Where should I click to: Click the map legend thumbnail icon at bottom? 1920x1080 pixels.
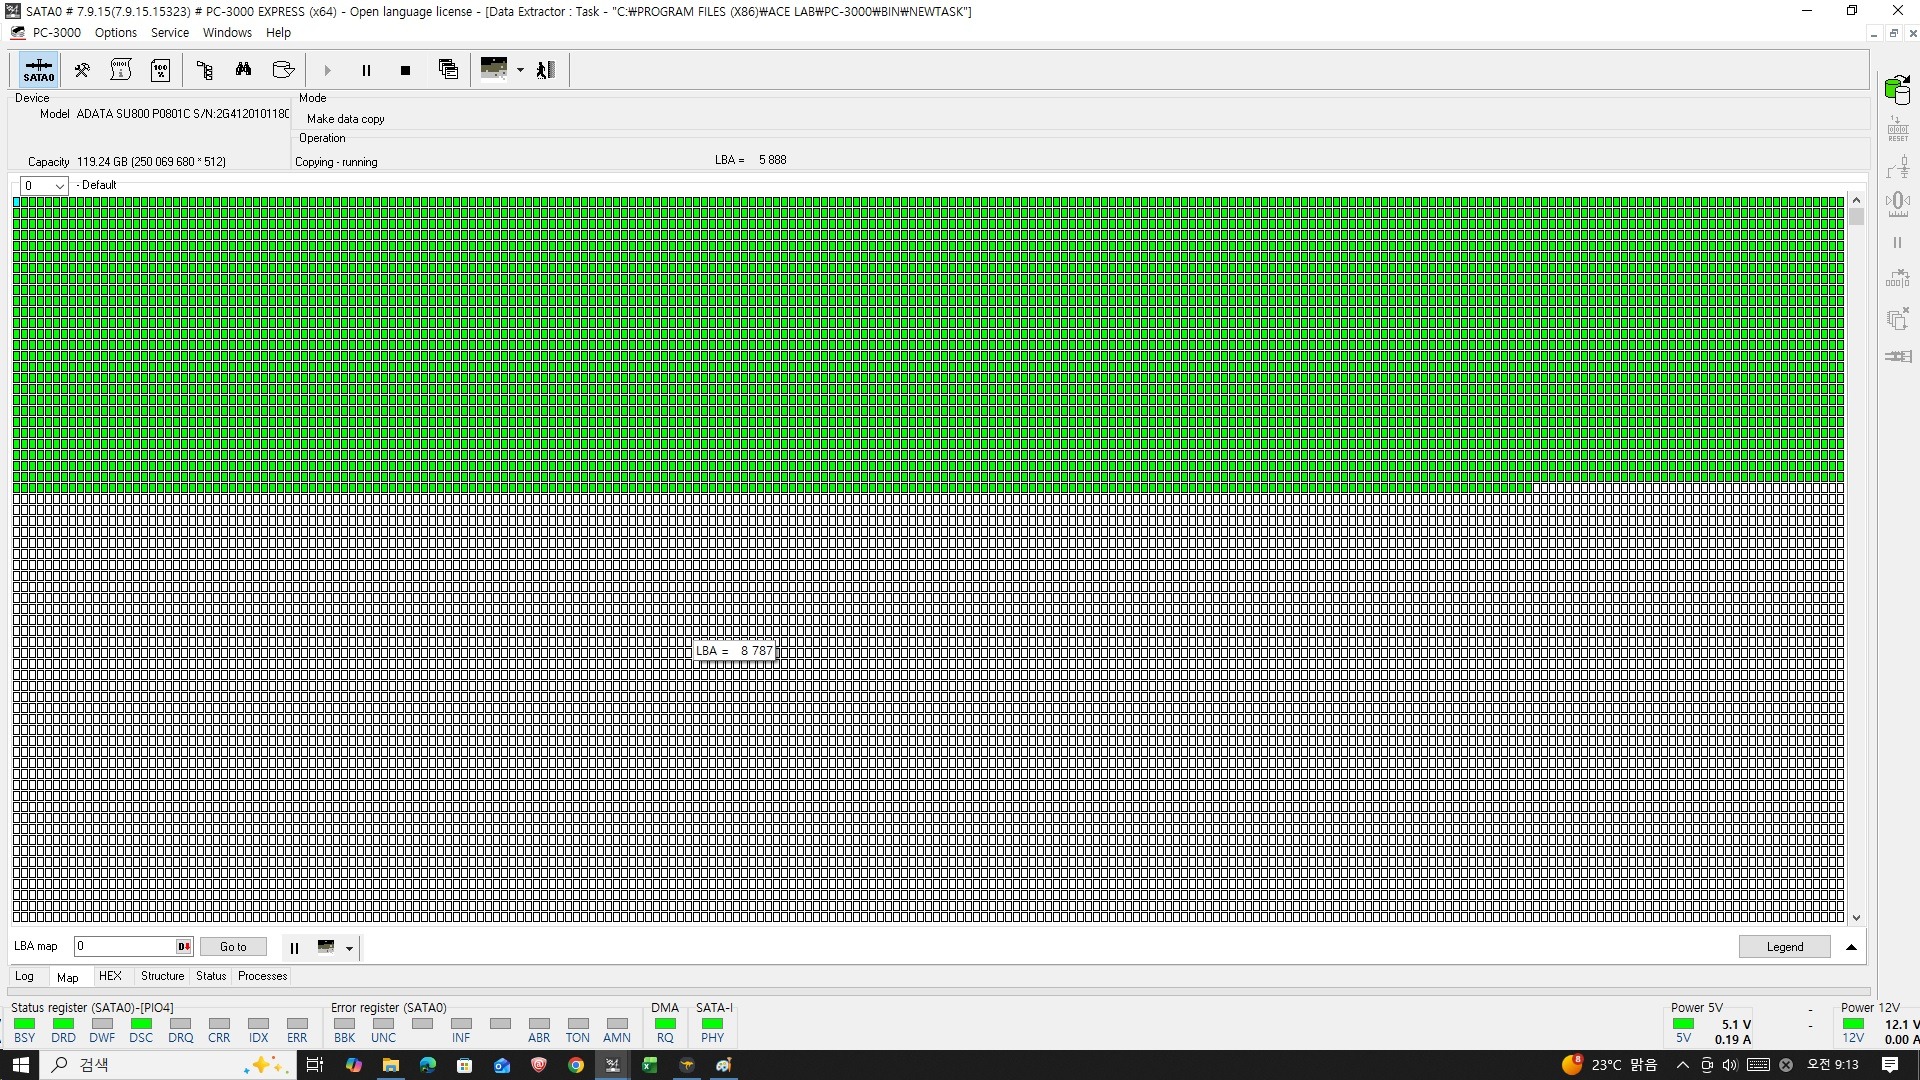coord(326,947)
